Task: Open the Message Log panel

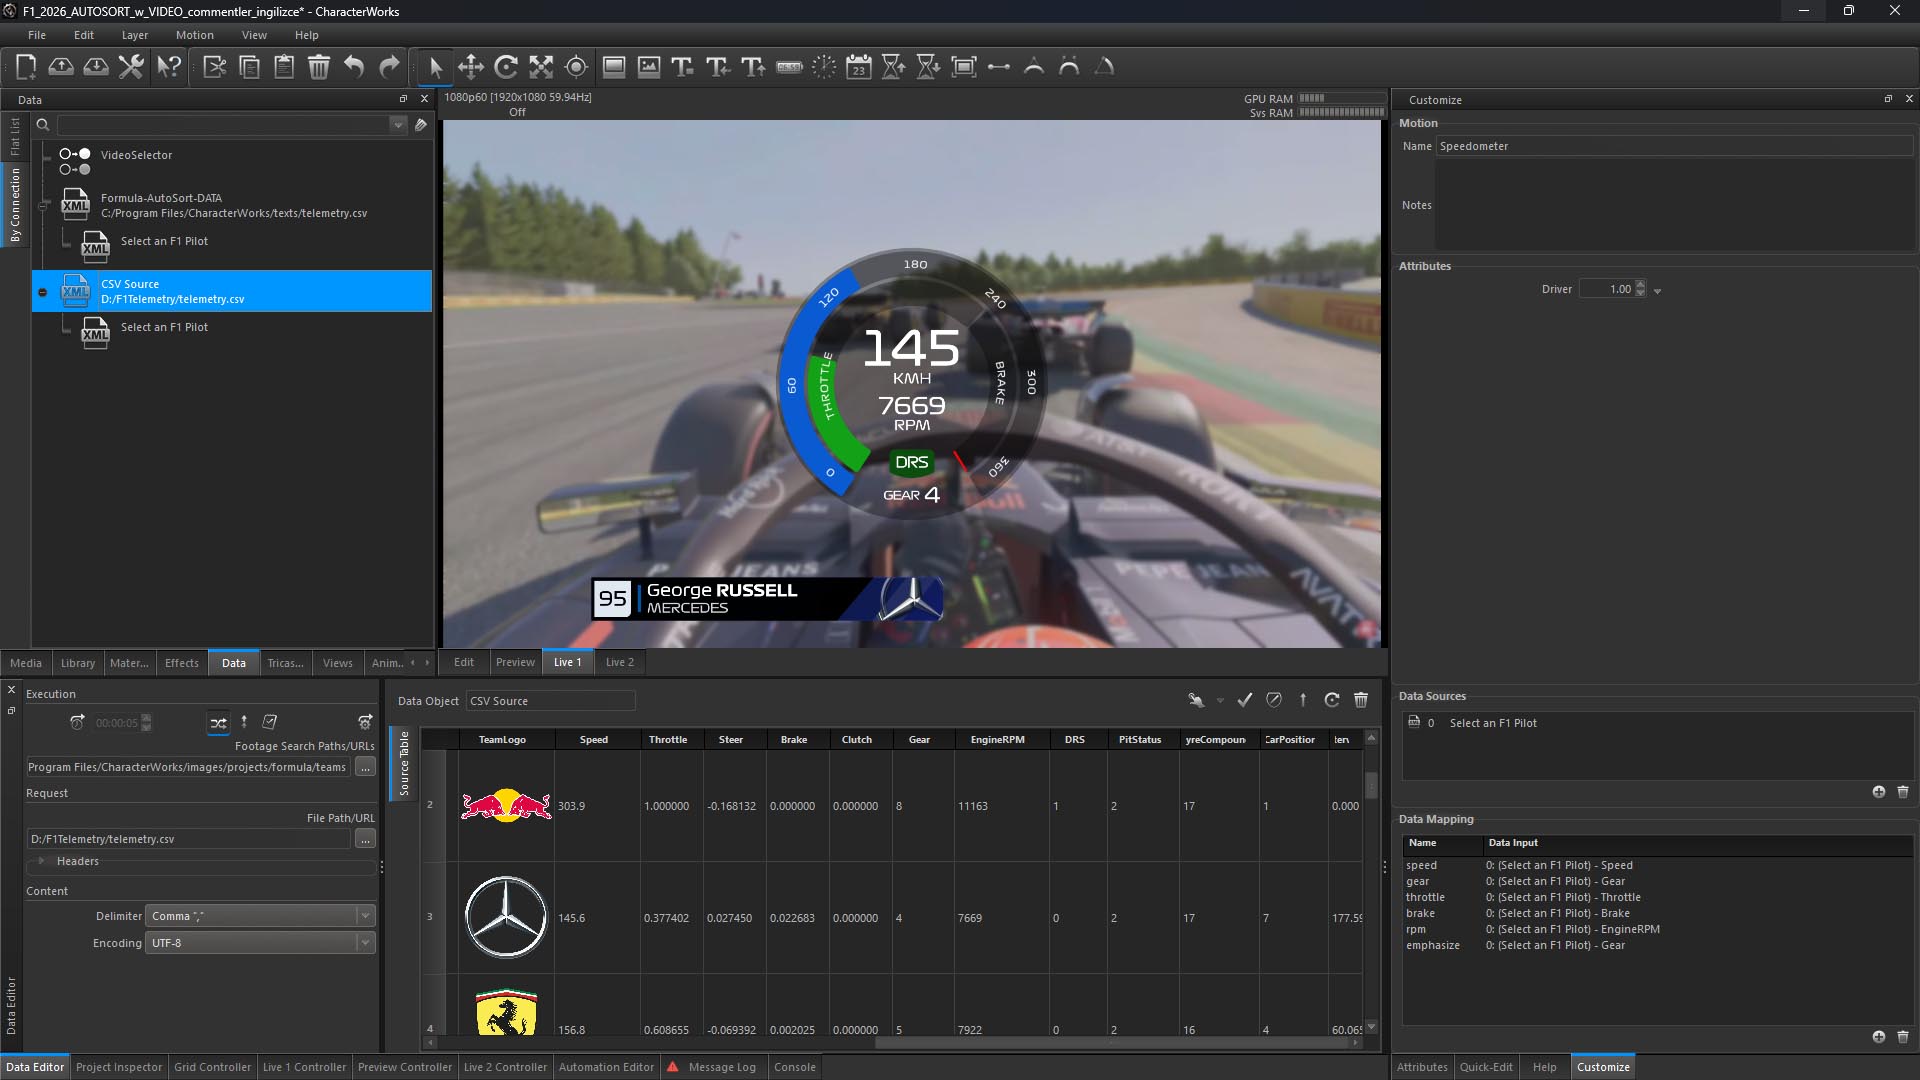Action: 721,1067
